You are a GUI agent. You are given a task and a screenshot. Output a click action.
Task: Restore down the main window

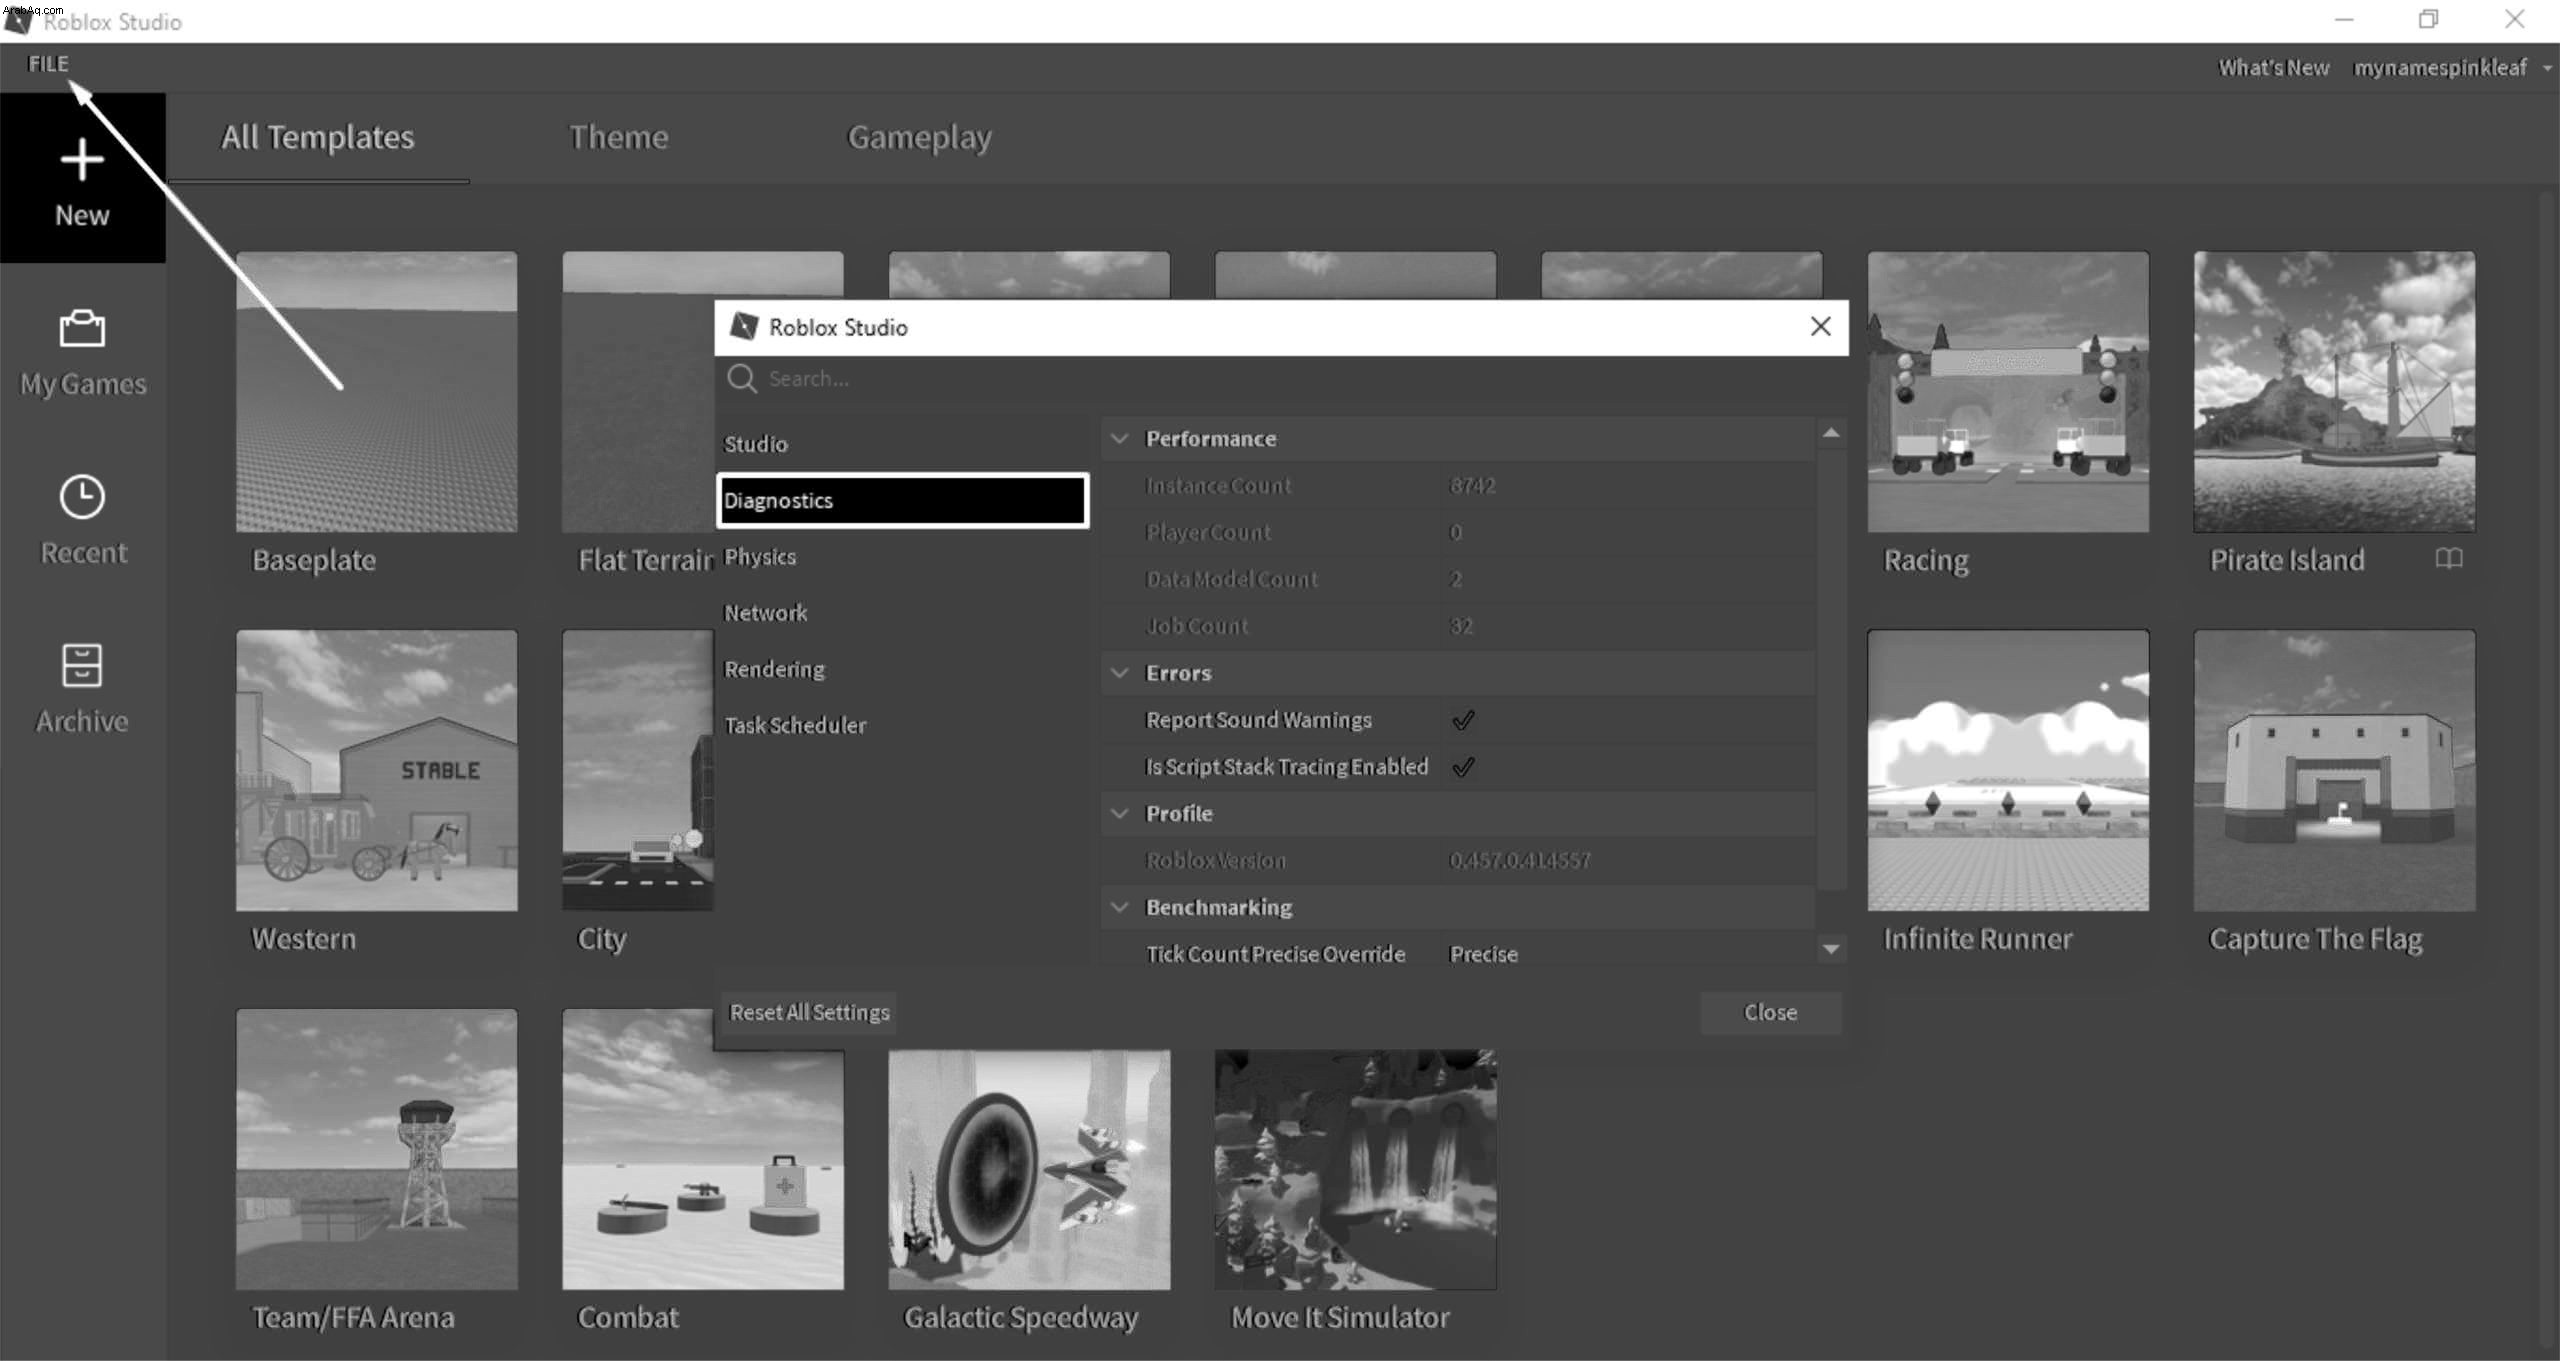click(2429, 20)
